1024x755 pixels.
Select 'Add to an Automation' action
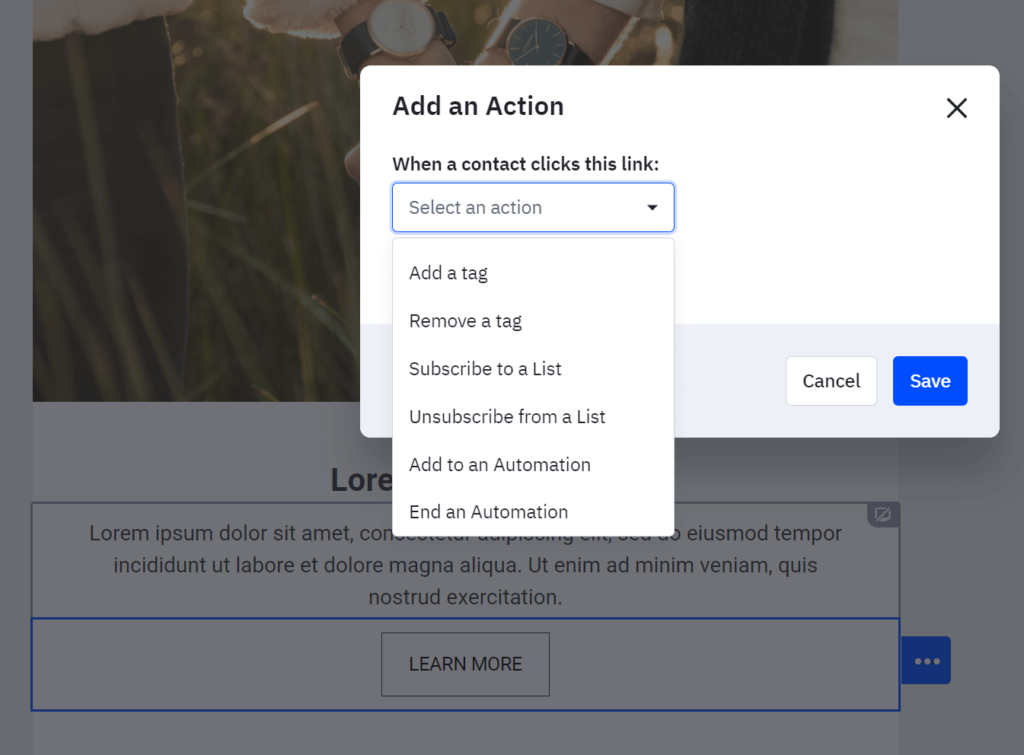[499, 465]
